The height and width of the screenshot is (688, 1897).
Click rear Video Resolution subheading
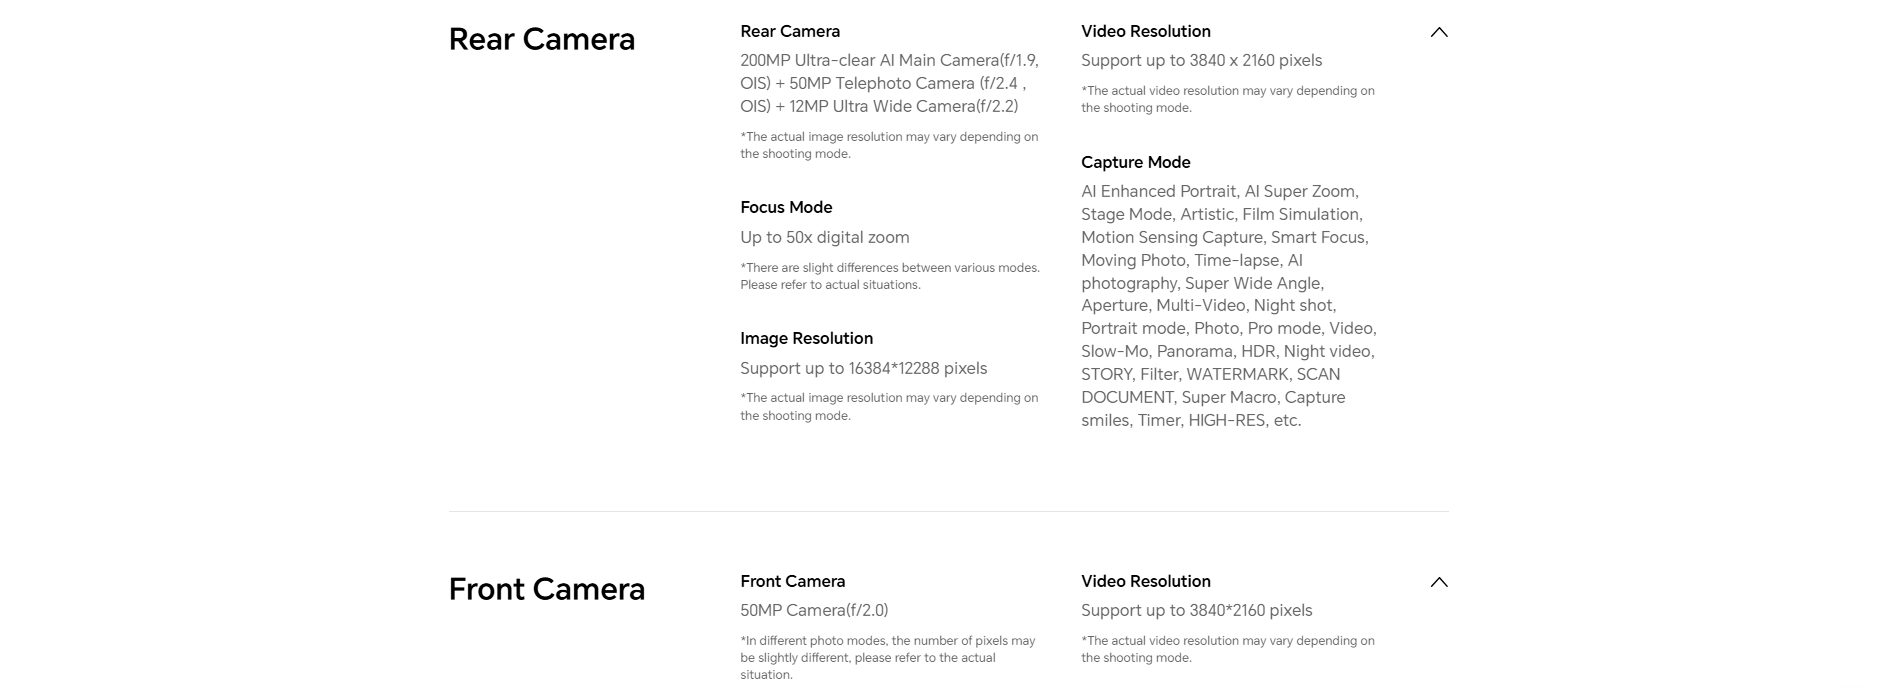[x=1145, y=31]
